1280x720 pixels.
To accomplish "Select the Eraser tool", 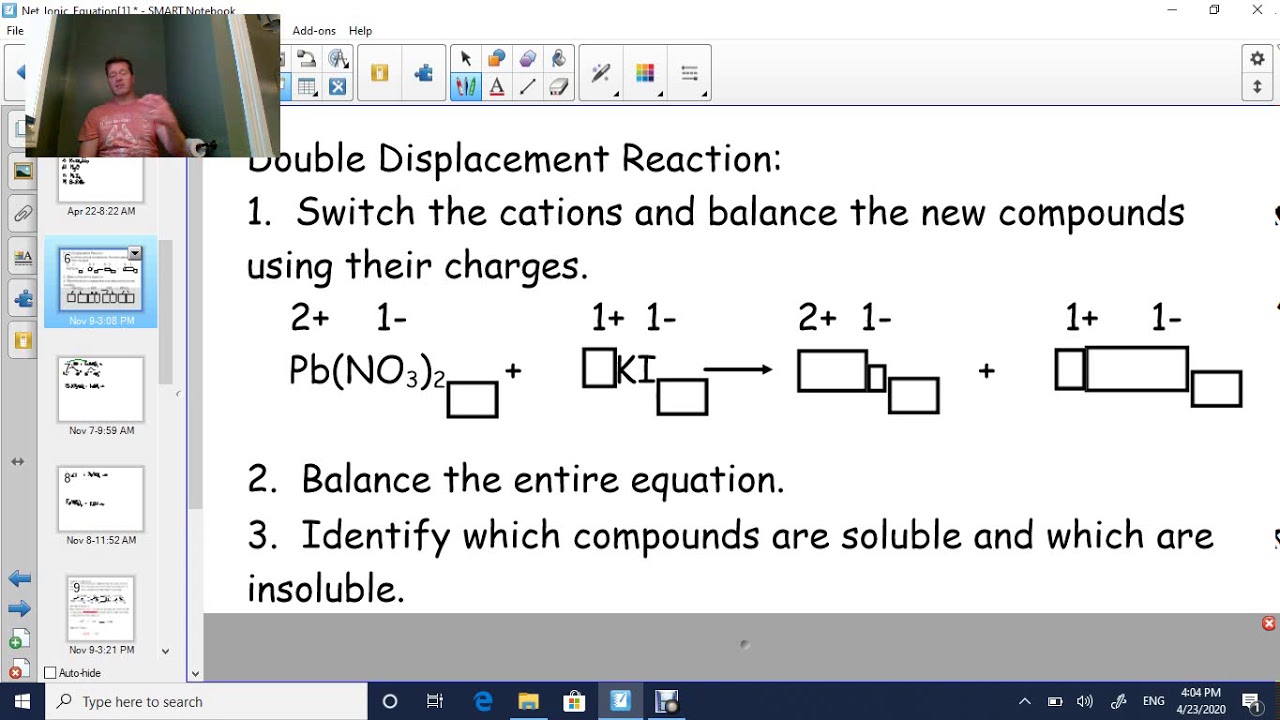I will (x=559, y=87).
